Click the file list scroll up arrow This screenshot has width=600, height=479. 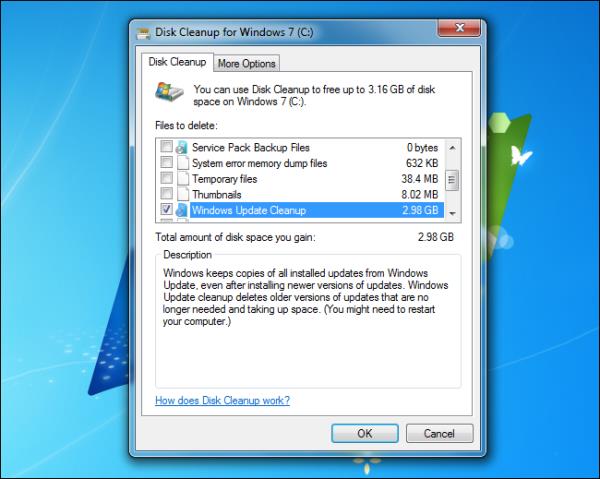pyautogui.click(x=452, y=148)
